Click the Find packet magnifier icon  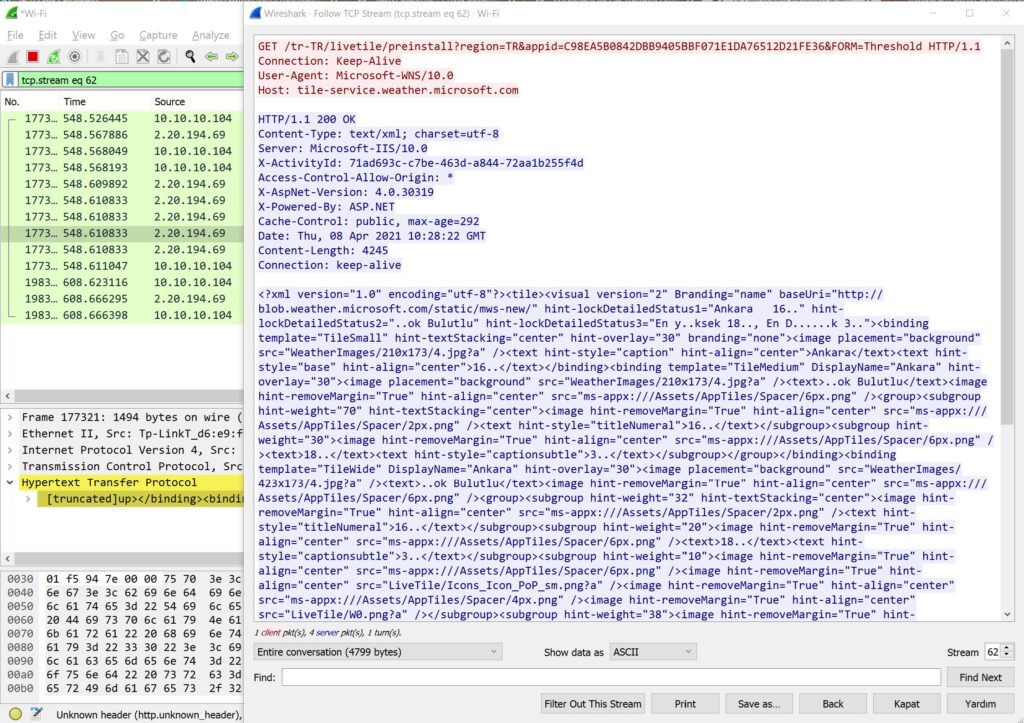pos(190,57)
